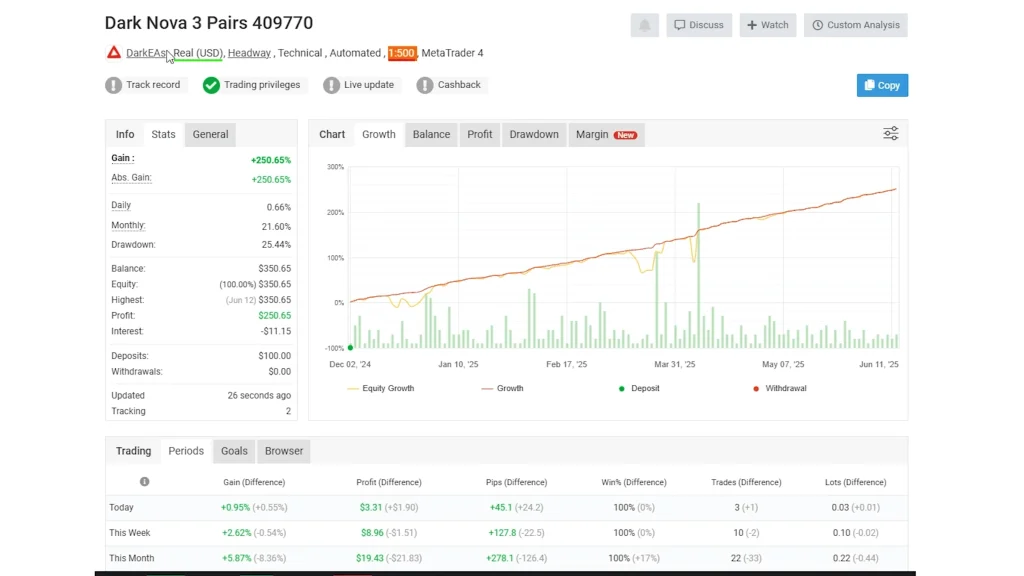Image resolution: width=1024 pixels, height=576 pixels.
Task: Open the Custom Analysis options
Action: pyautogui.click(x=855, y=25)
